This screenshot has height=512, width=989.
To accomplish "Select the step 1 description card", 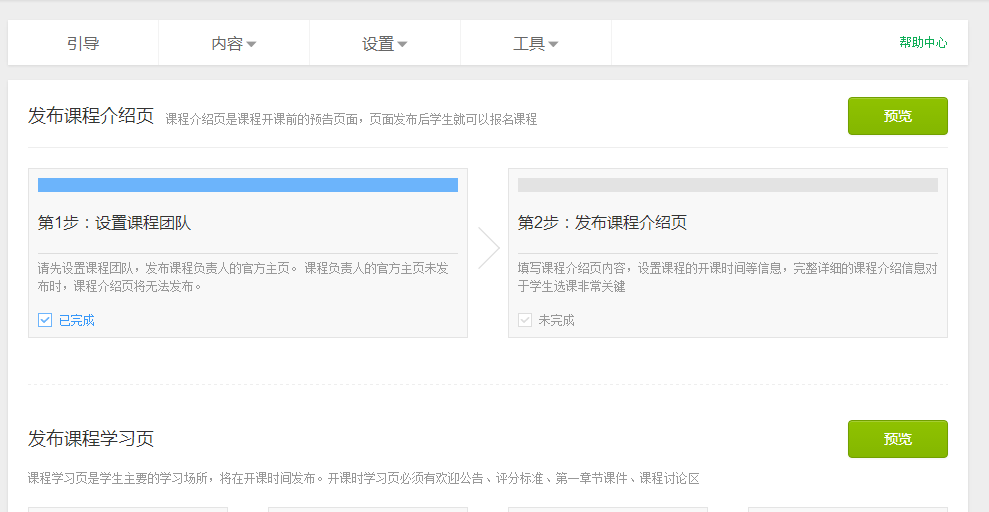I will tap(248, 253).
